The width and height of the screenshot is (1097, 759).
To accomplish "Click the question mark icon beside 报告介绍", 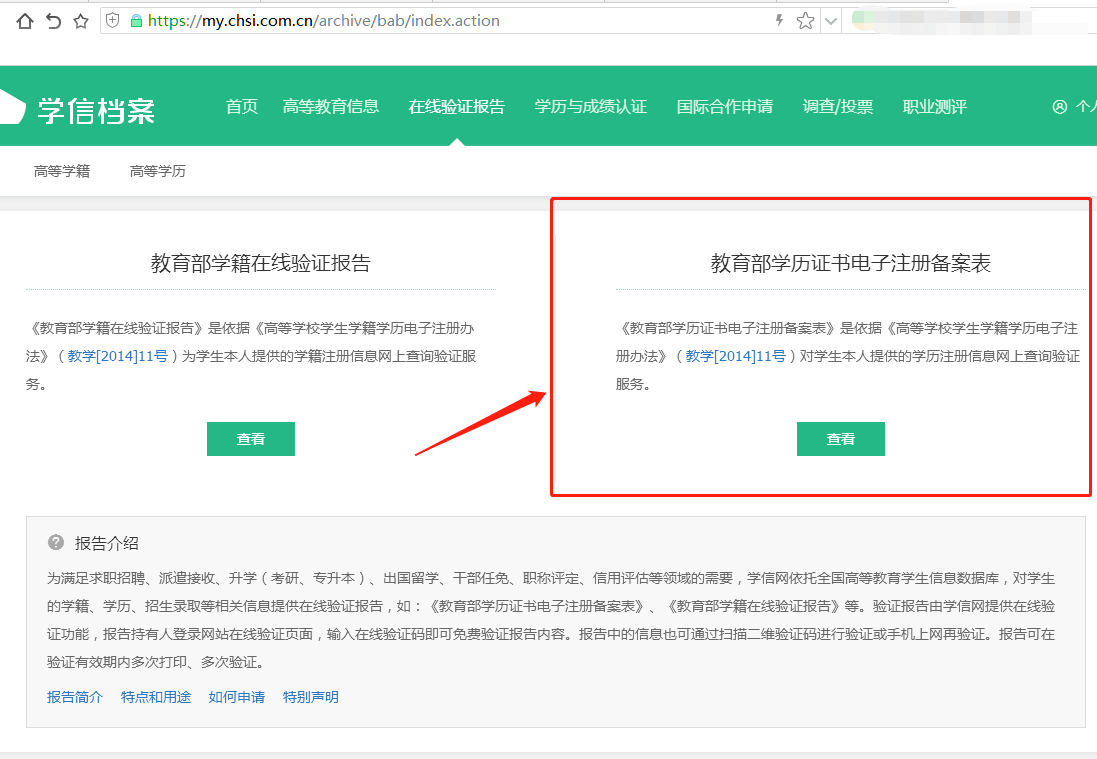I will (56, 543).
